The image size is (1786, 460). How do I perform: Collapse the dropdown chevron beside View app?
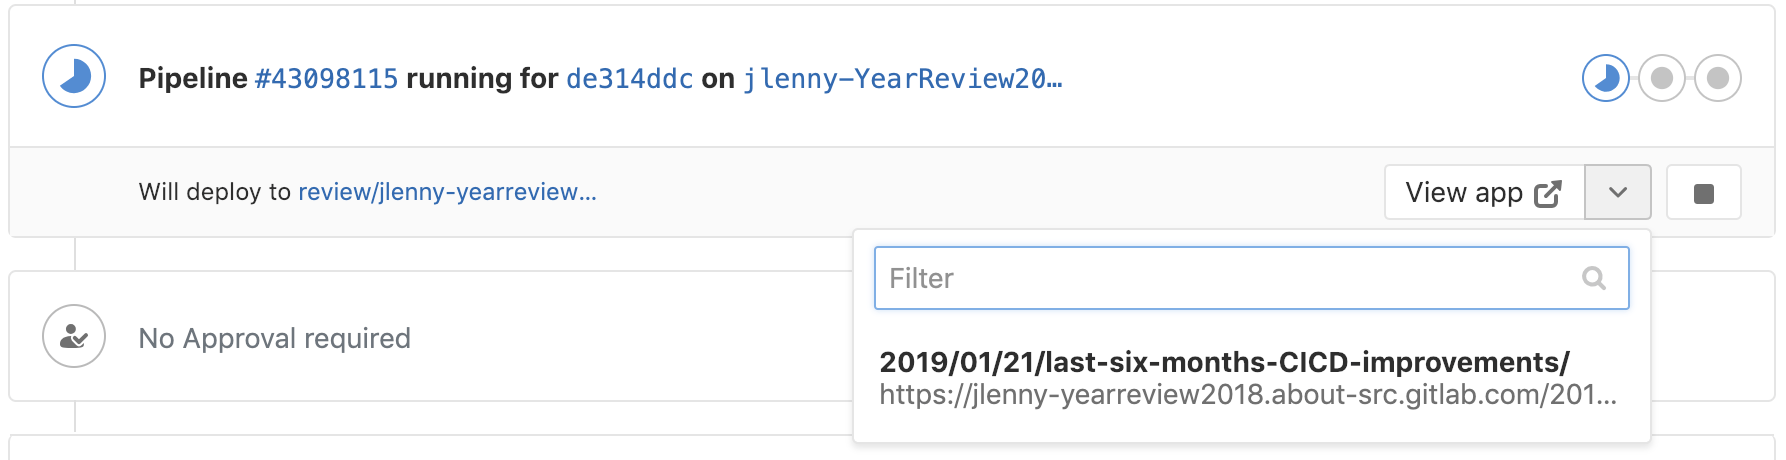1618,193
